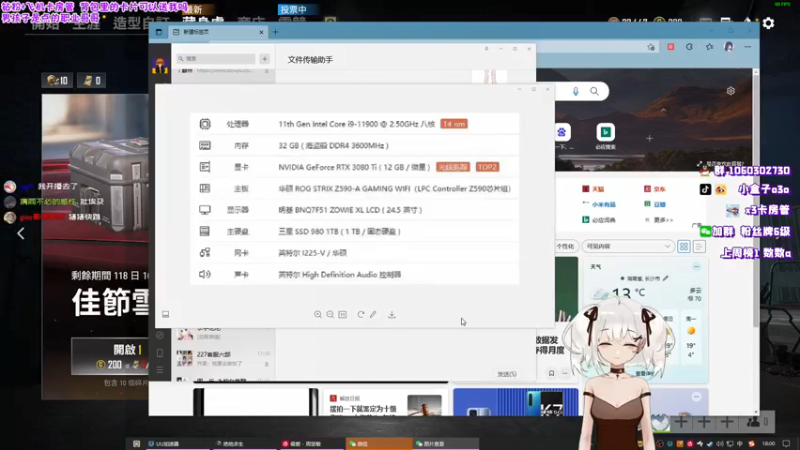
Task: Open the WeChat hamburger menu in sidebar
Action: coord(160,369)
